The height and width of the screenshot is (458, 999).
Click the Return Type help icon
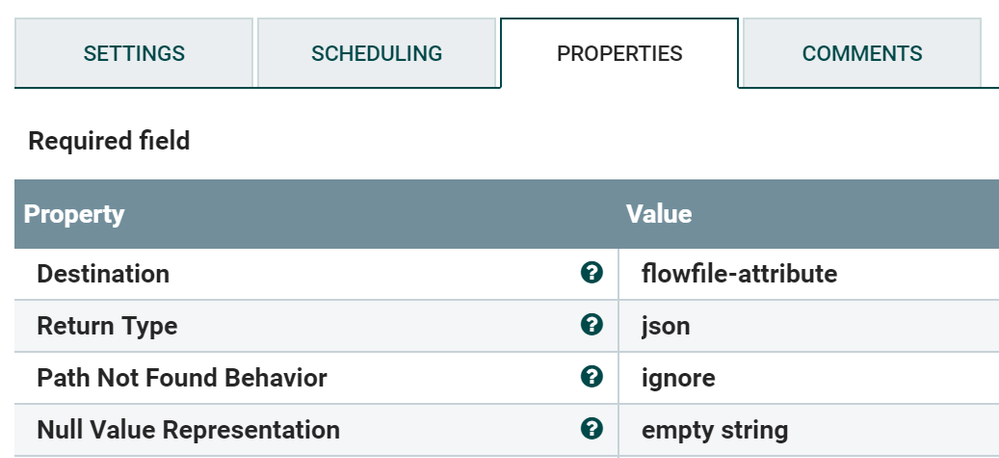click(x=591, y=325)
